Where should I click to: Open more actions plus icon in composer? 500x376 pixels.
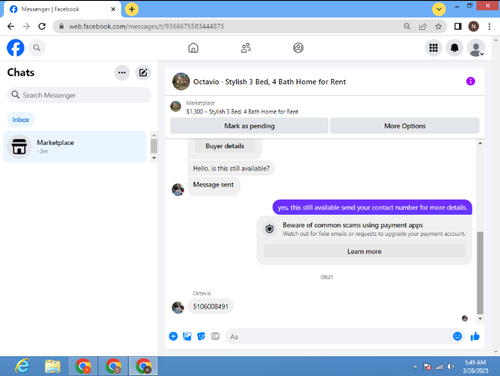(173, 336)
